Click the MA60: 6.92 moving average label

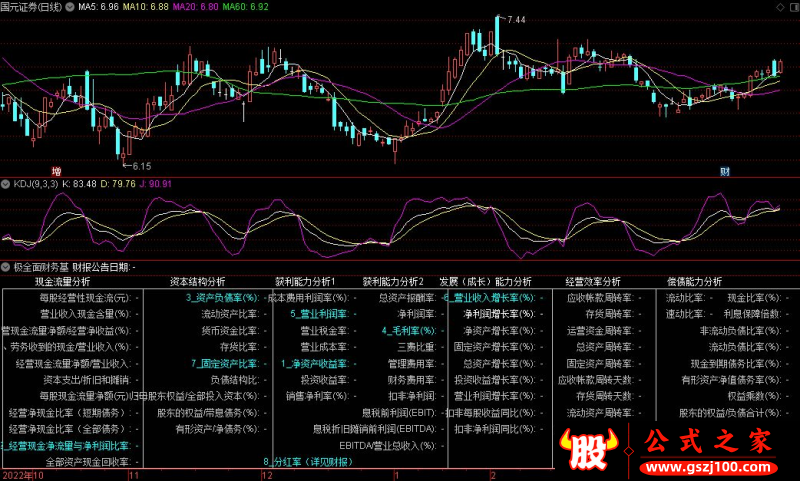point(245,7)
